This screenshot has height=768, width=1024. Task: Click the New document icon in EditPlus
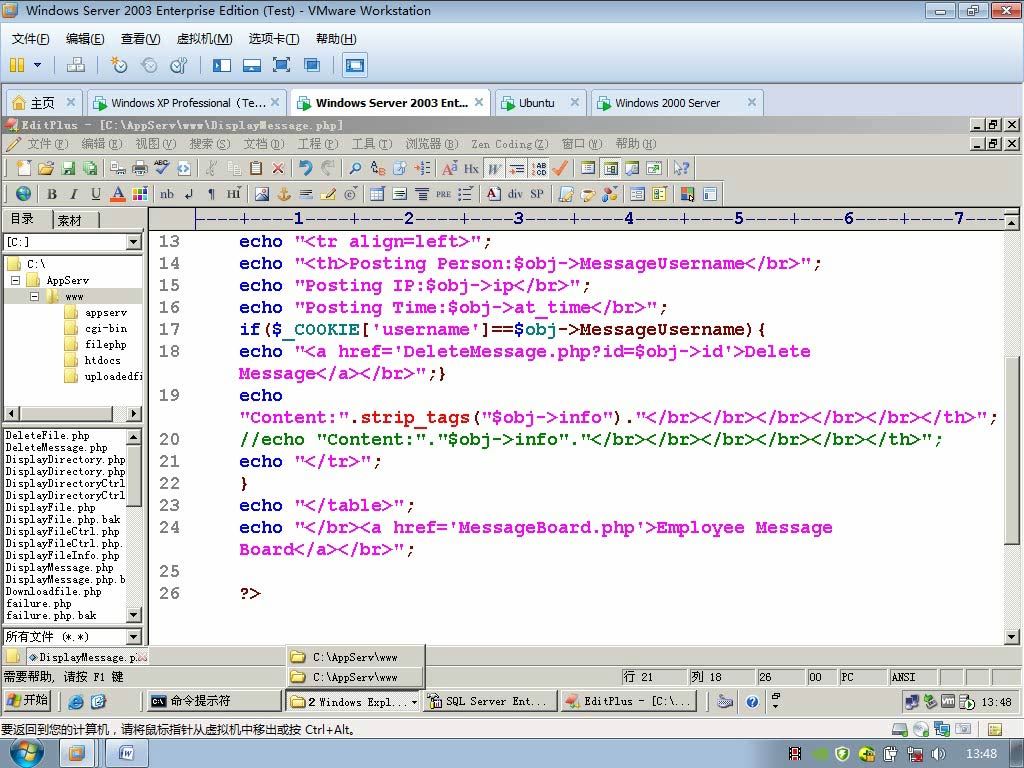pyautogui.click(x=24, y=168)
